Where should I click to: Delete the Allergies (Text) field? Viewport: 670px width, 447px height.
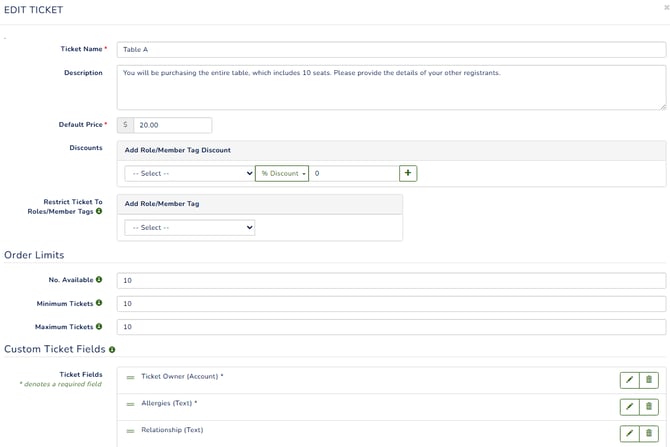pos(649,407)
